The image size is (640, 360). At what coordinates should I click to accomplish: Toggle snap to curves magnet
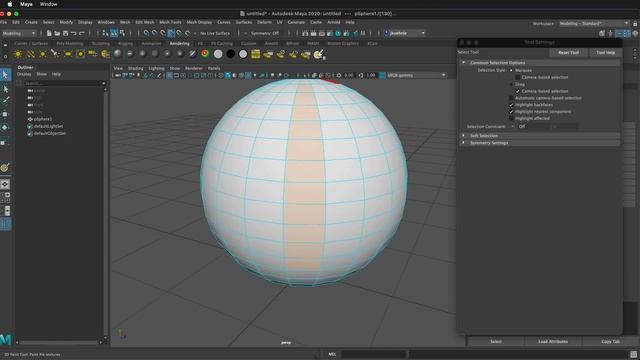coord(154,33)
